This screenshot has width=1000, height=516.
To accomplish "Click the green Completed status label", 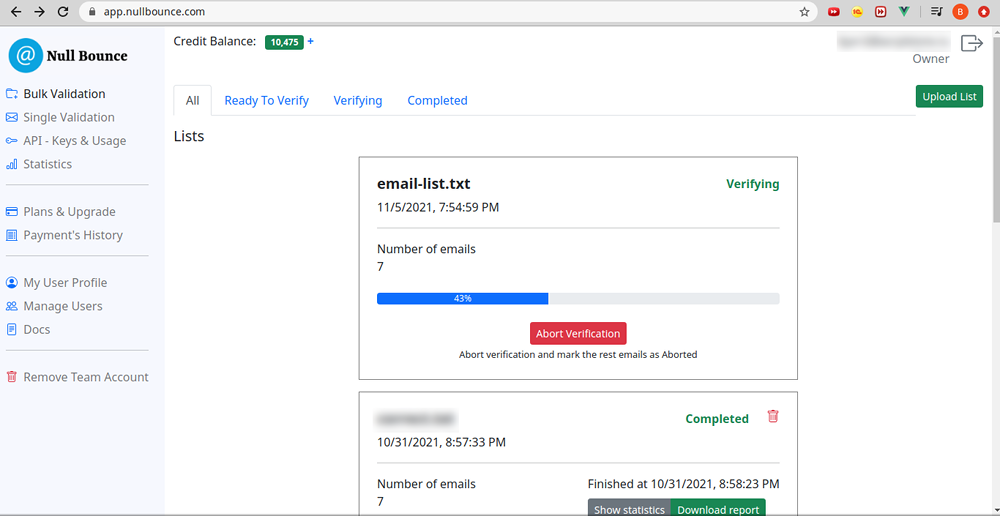I will point(717,419).
